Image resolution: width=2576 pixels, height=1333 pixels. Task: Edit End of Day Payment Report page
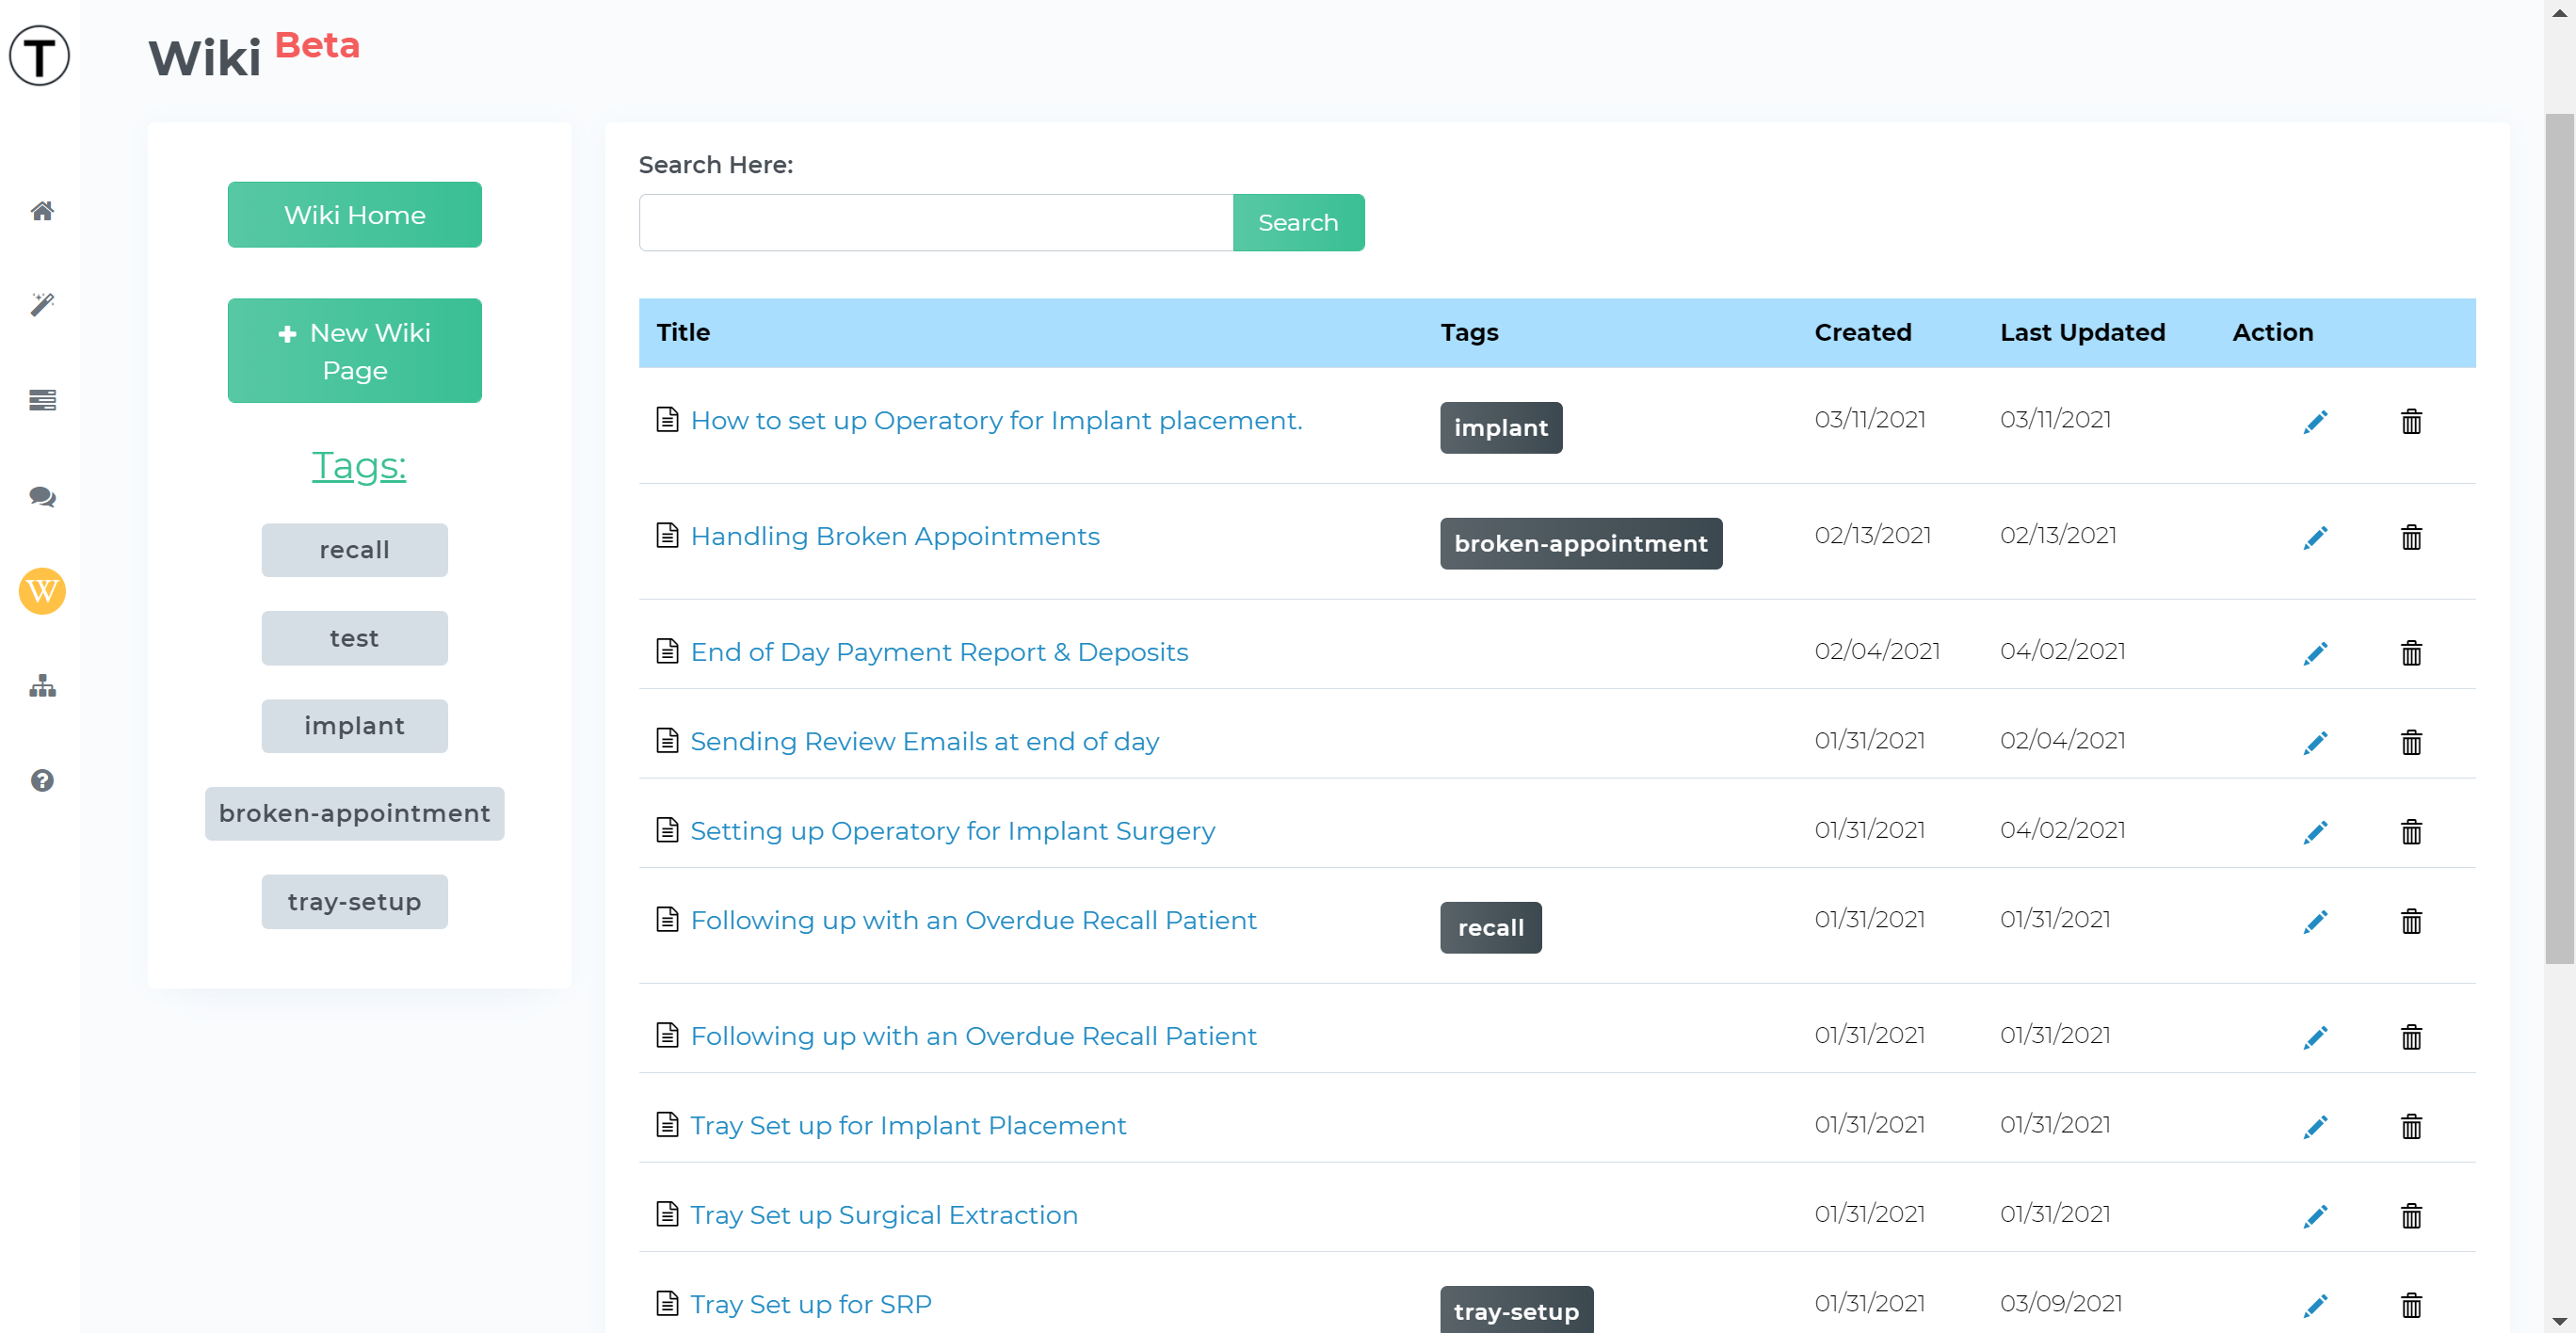click(x=2315, y=654)
